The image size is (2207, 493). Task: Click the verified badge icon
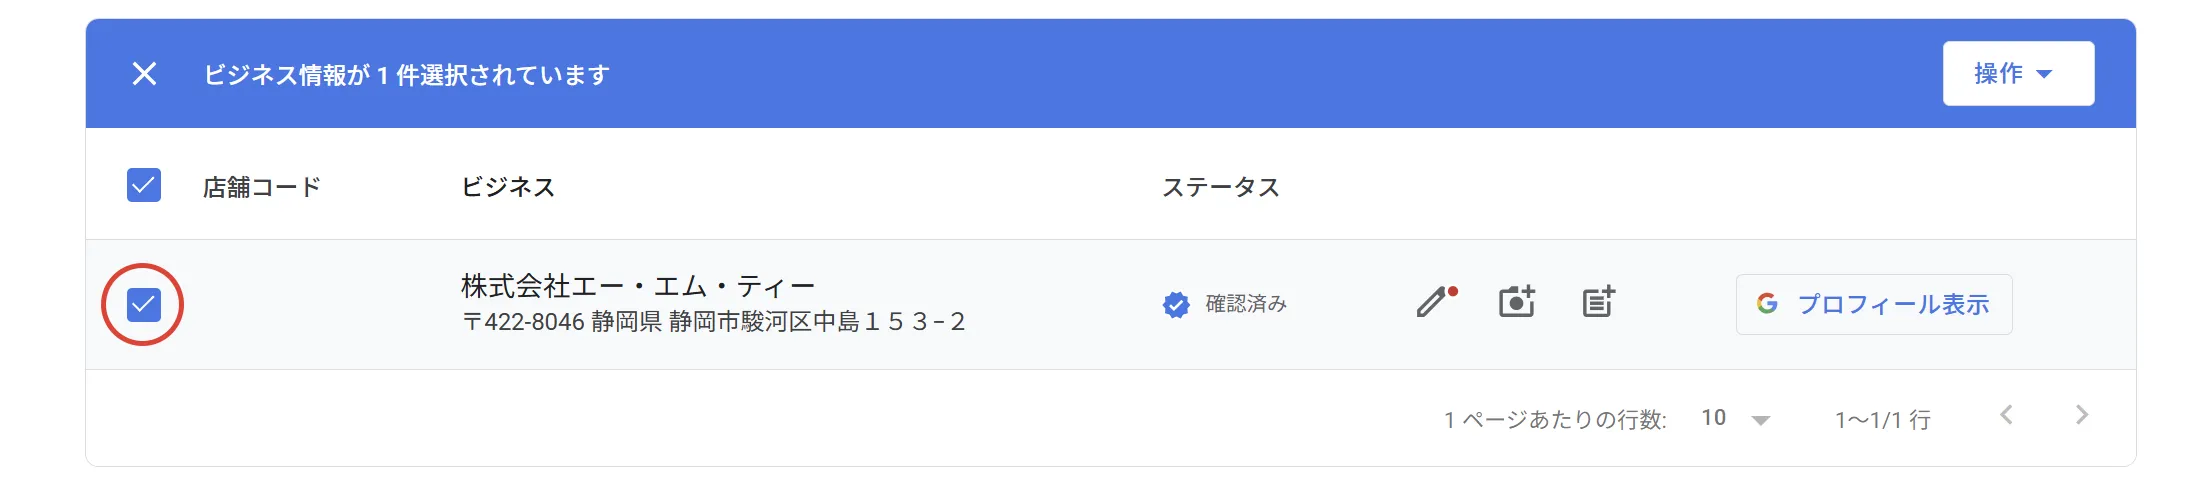pos(1176,304)
